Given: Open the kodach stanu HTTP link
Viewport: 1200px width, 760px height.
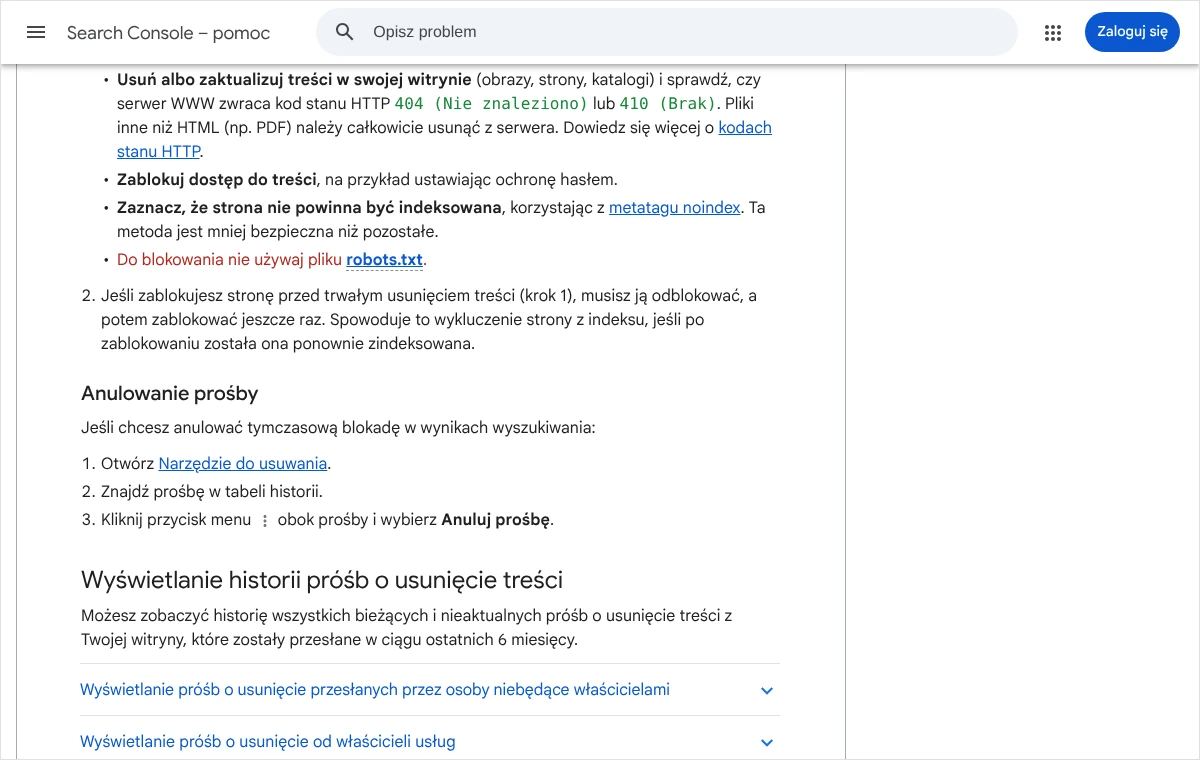Looking at the screenshot, I should point(444,140).
